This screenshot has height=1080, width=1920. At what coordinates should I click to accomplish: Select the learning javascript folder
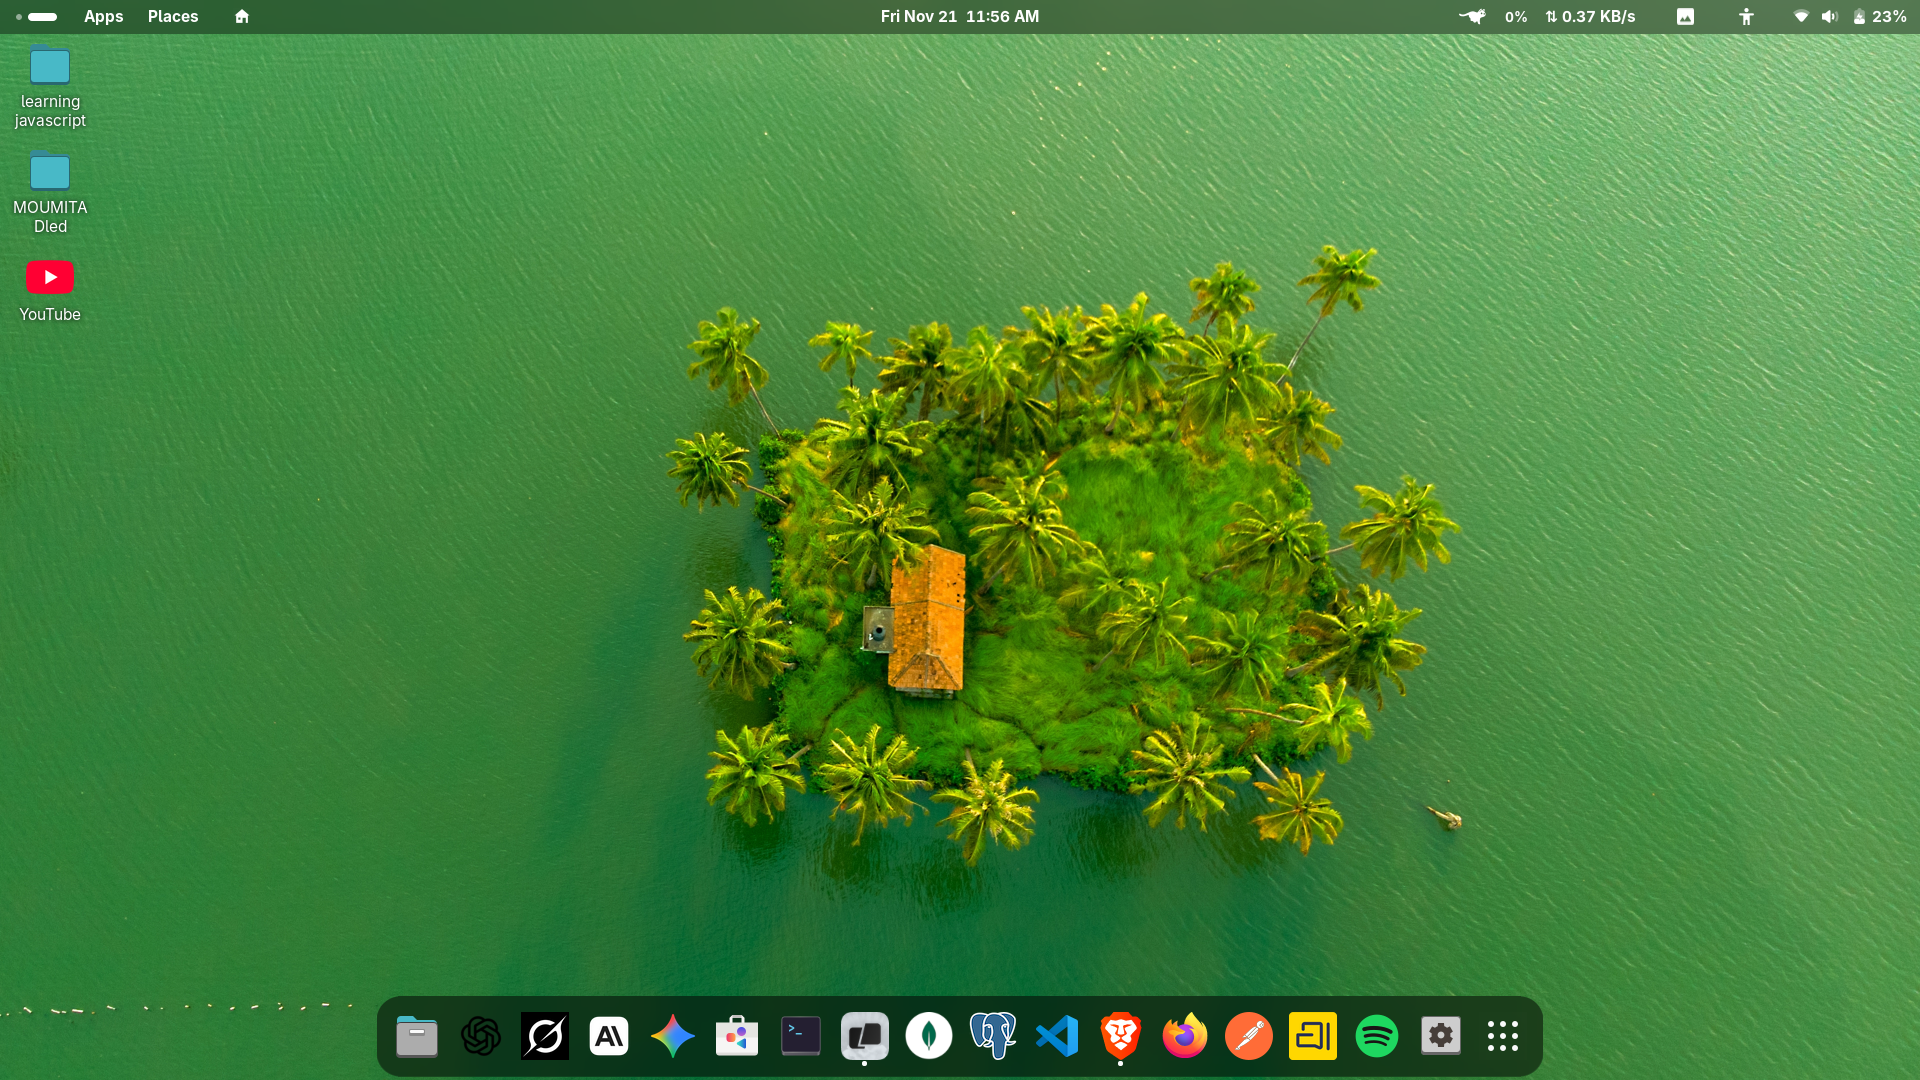point(50,67)
